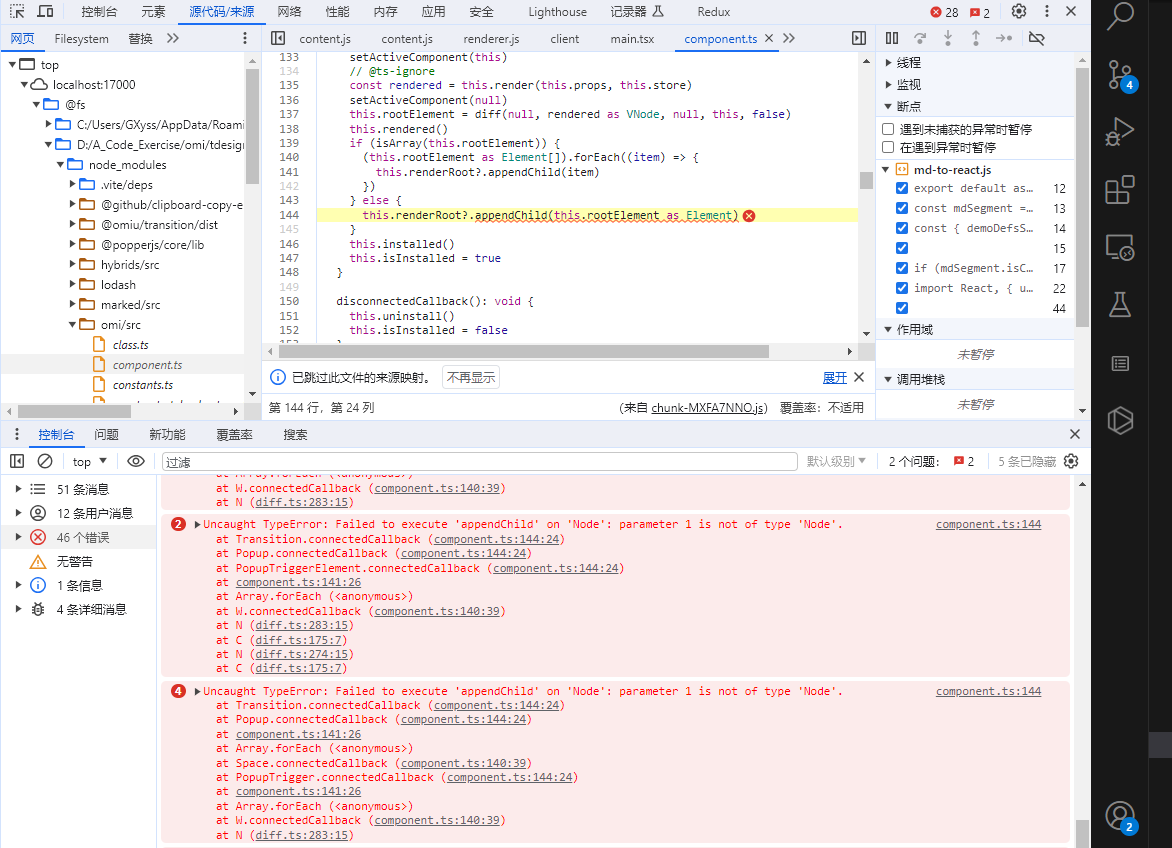Switch to the Lighthouse tab
Viewport: 1172px width, 848px height.
coord(558,12)
